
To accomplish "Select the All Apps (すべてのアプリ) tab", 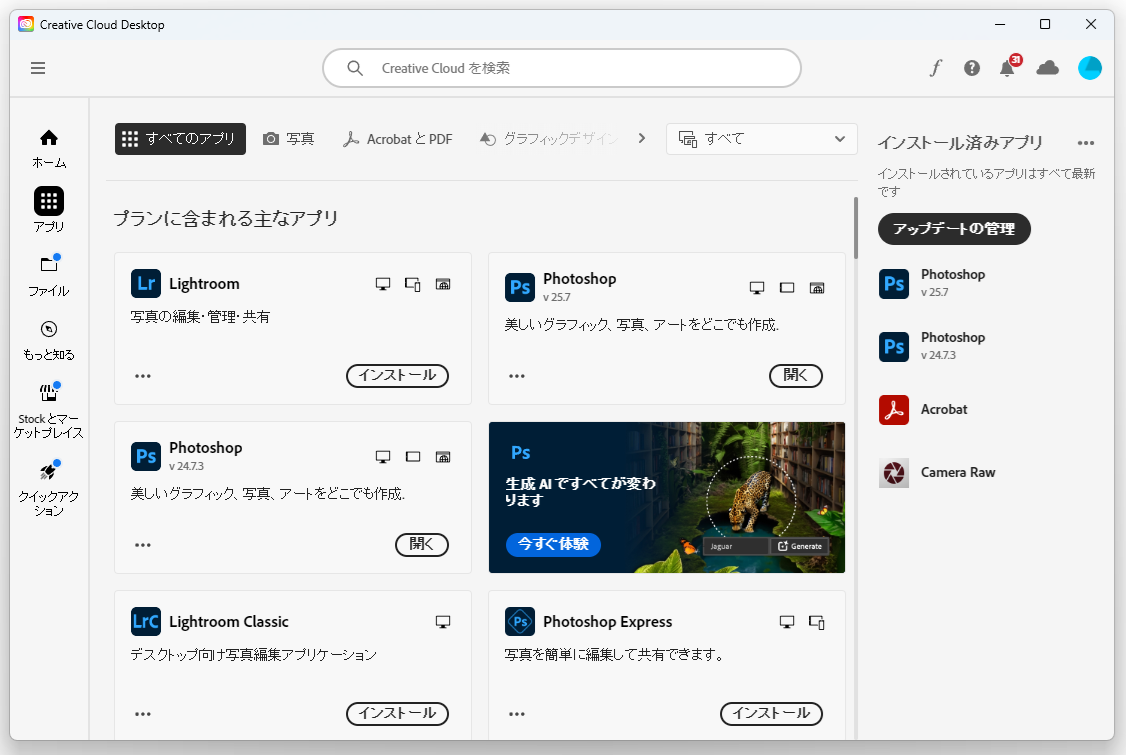I will pos(180,139).
